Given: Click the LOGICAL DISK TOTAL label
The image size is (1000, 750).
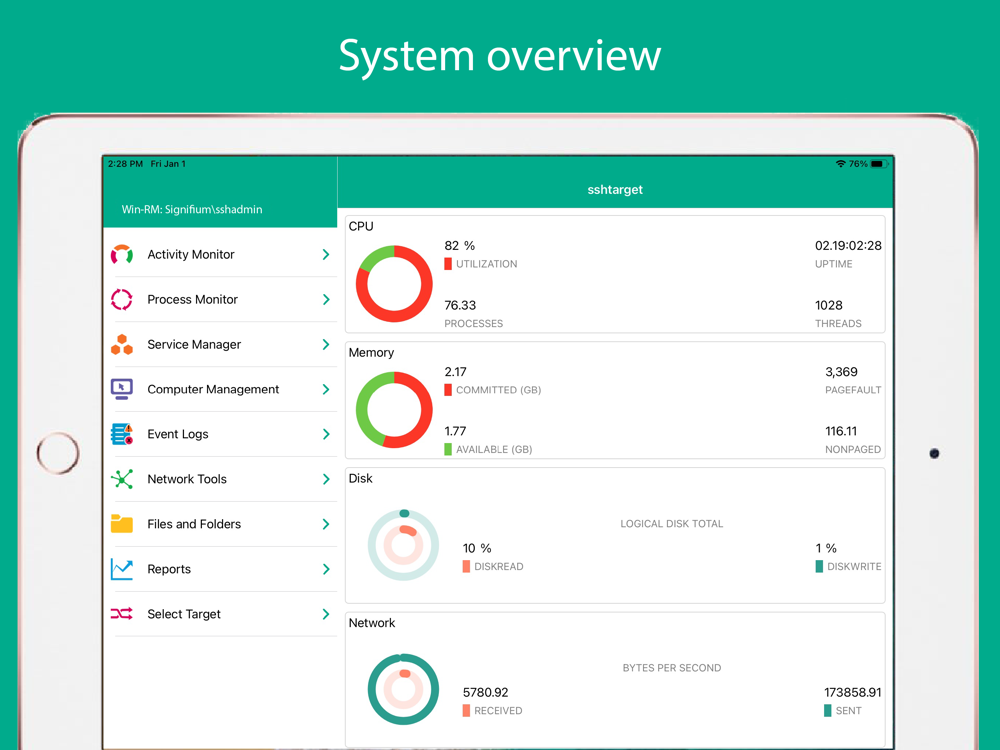Looking at the screenshot, I should pyautogui.click(x=672, y=524).
